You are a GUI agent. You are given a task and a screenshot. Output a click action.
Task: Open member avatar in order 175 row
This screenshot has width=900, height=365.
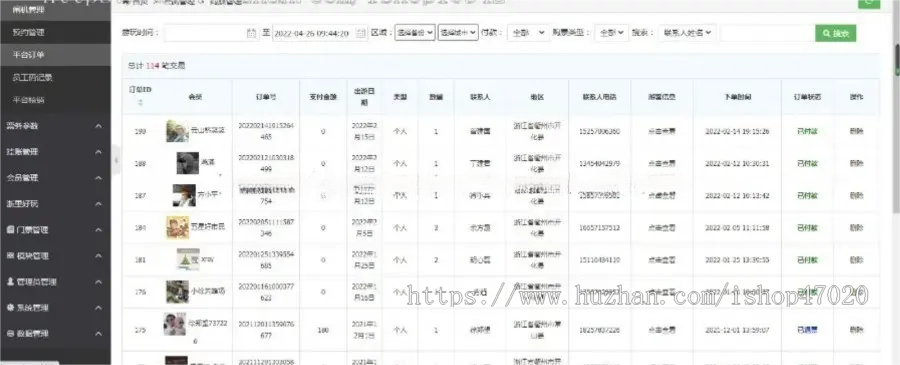[x=174, y=324]
